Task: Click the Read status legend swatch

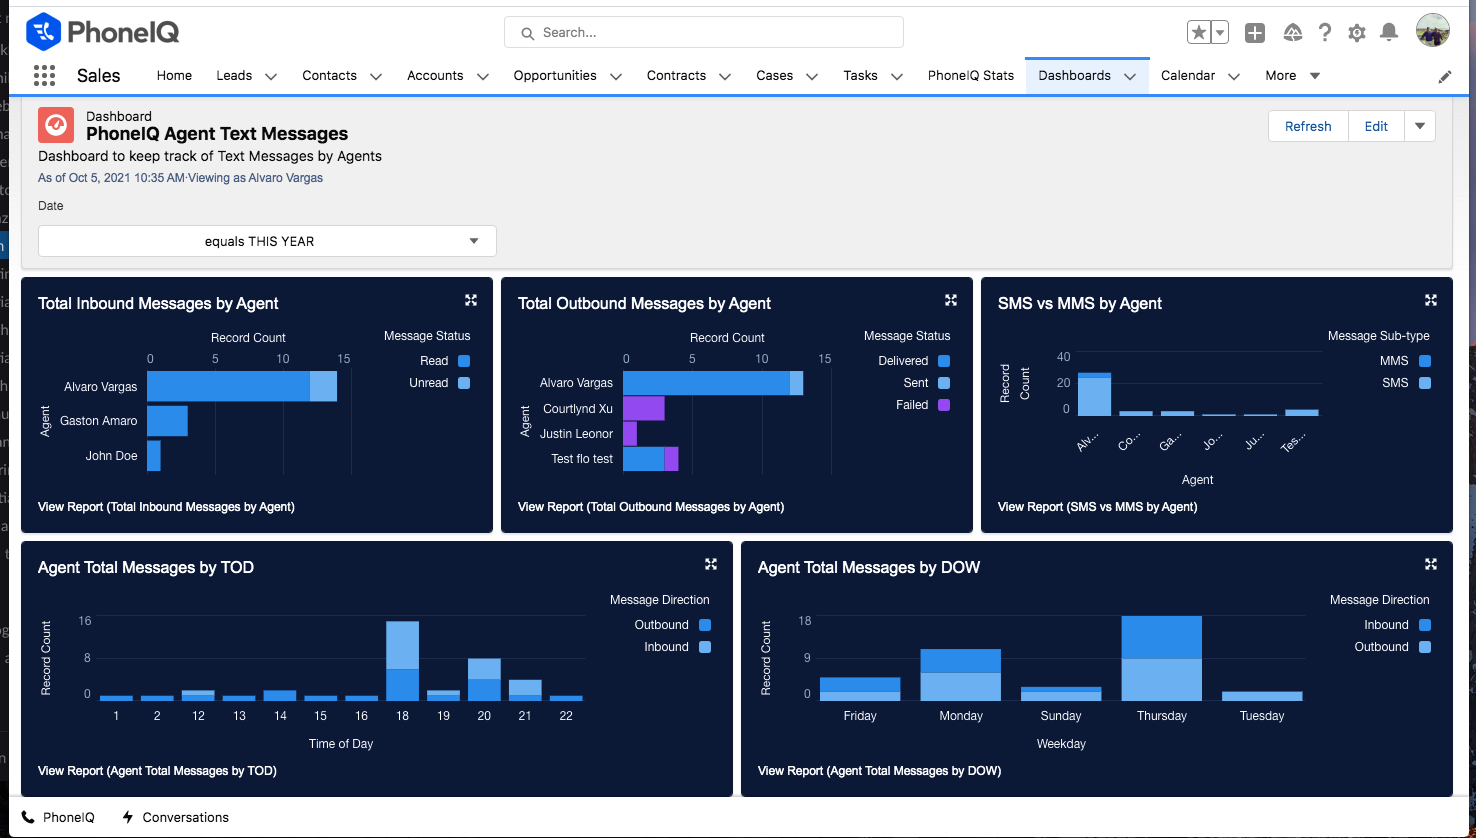Action: point(464,361)
